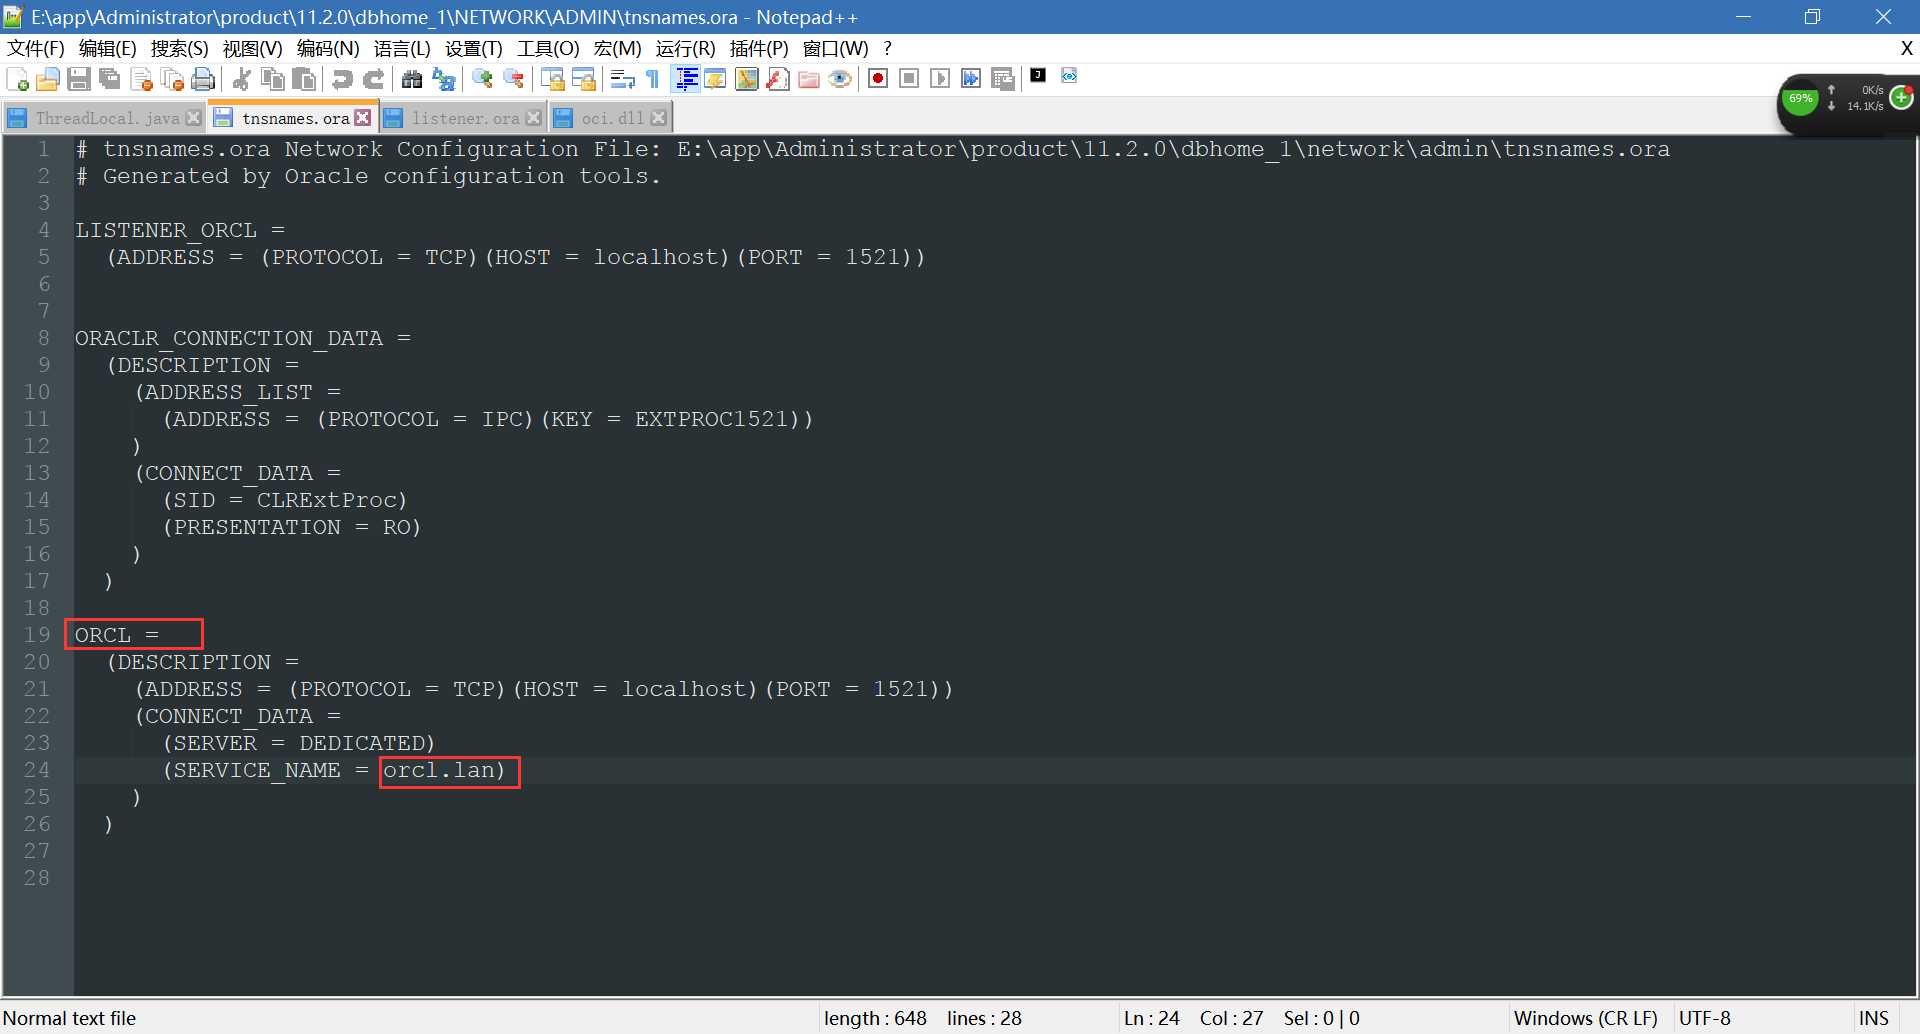Close the tnsnames.ora tab
Viewport: 1920px width, 1034px height.
click(x=363, y=118)
